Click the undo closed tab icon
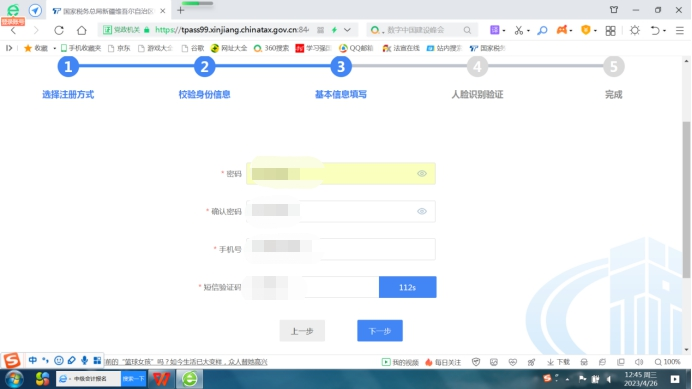The width and height of the screenshot is (692, 389). coord(655,30)
